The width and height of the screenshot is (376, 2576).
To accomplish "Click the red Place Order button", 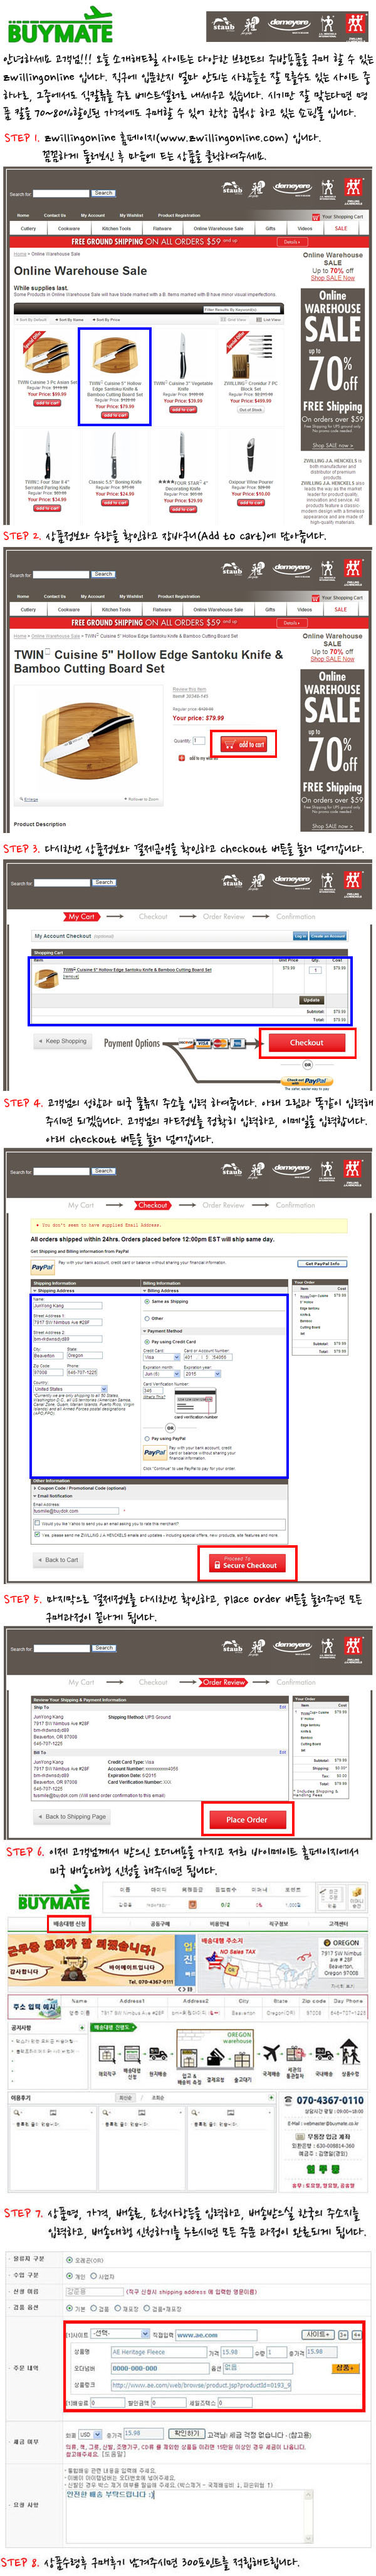I will [x=246, y=1819].
